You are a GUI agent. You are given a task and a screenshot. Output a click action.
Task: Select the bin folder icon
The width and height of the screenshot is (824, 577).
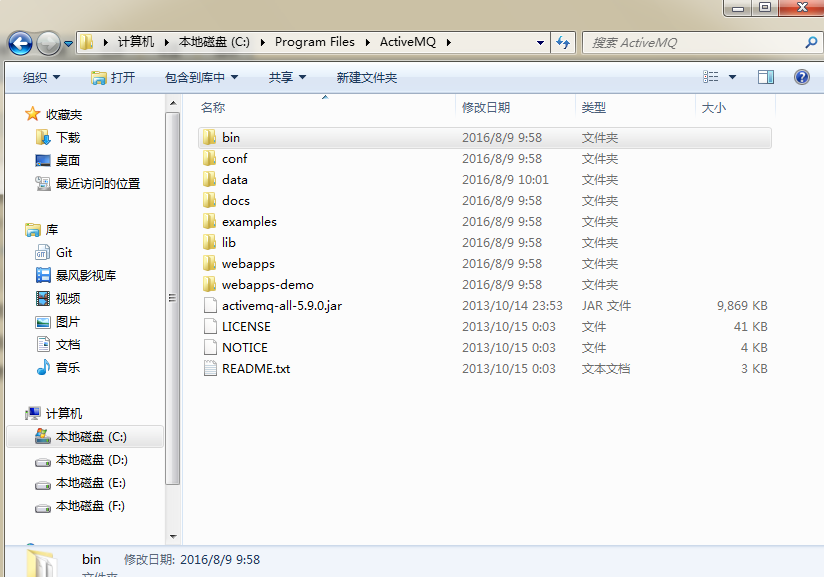pos(210,137)
